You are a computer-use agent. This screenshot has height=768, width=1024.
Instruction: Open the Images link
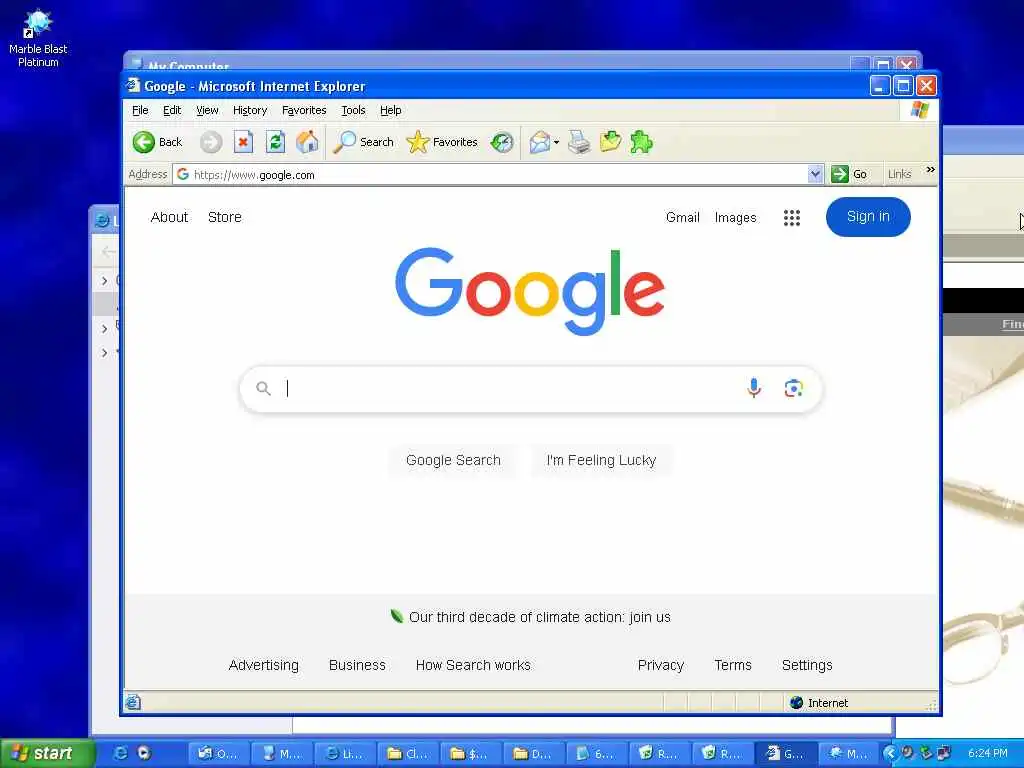(x=735, y=217)
